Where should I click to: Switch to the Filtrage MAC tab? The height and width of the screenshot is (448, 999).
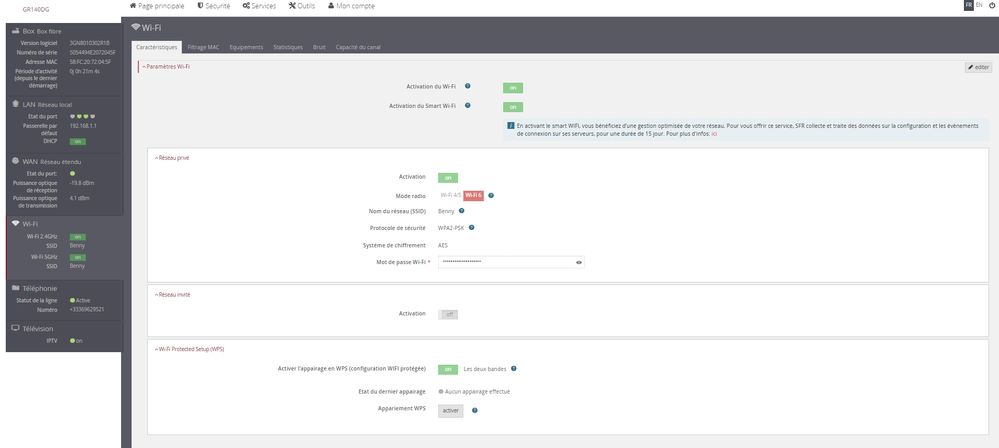203,47
